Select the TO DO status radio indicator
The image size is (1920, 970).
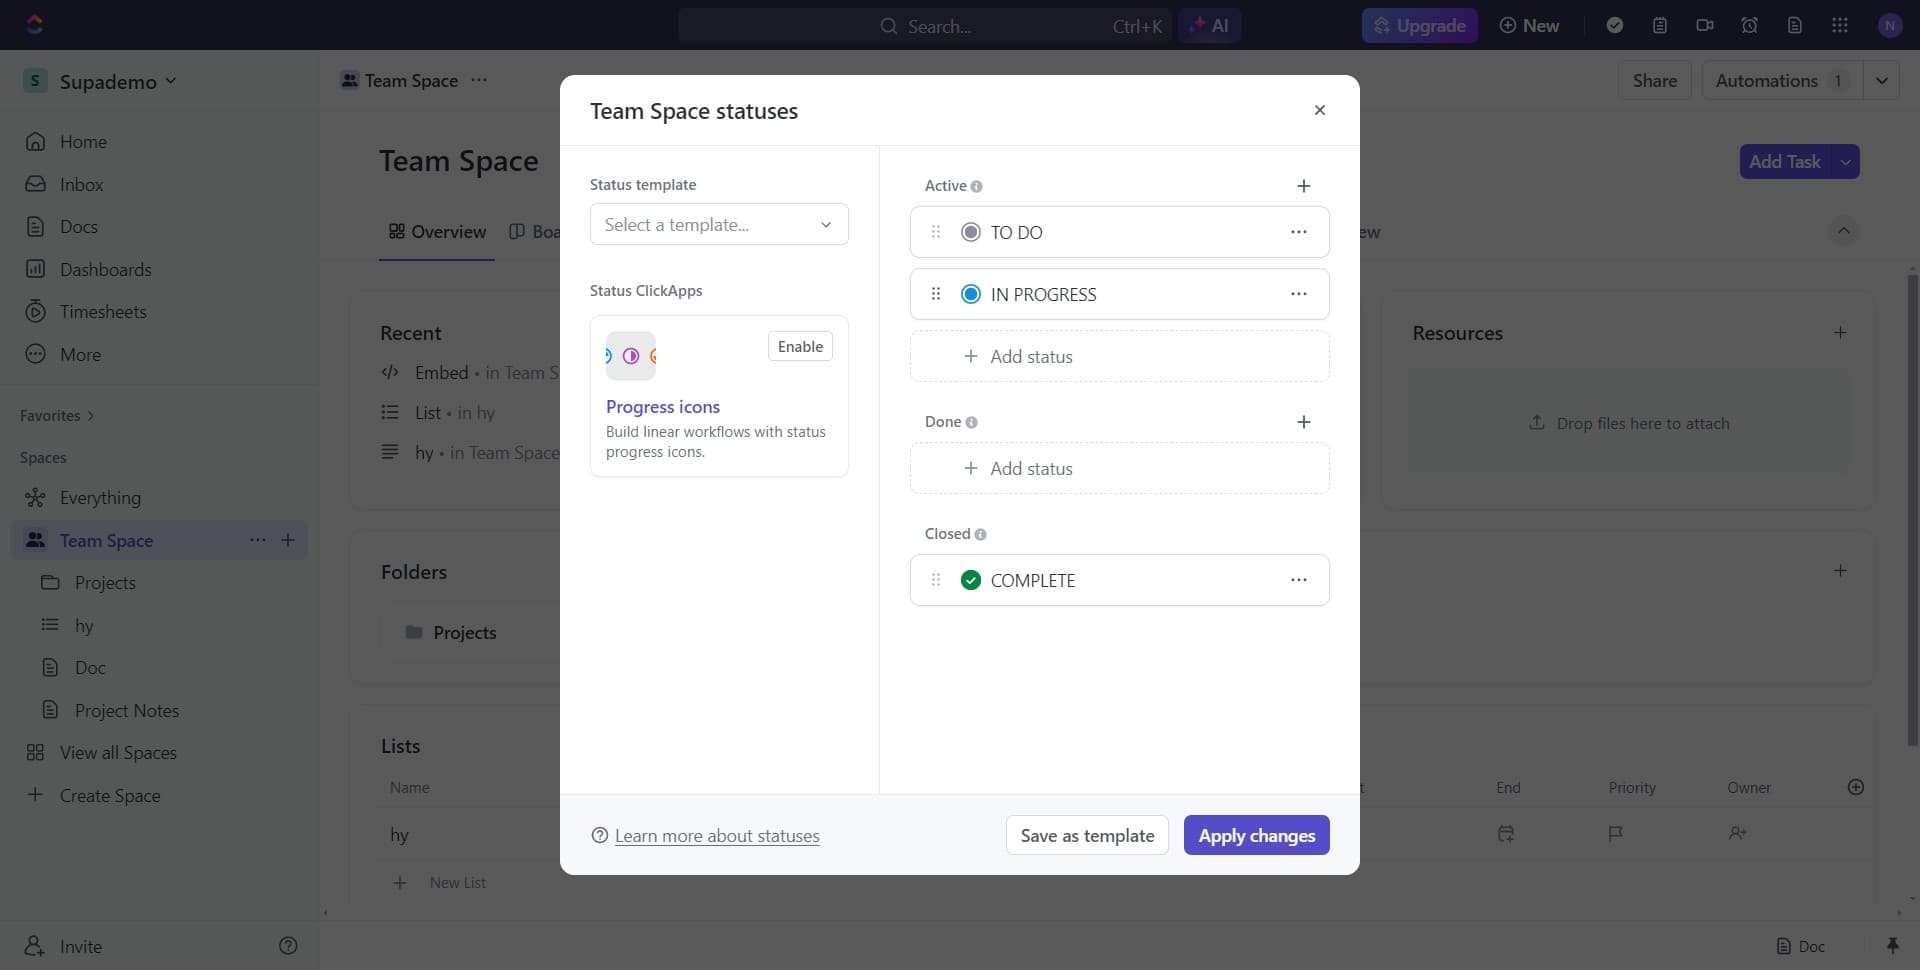pos(970,231)
